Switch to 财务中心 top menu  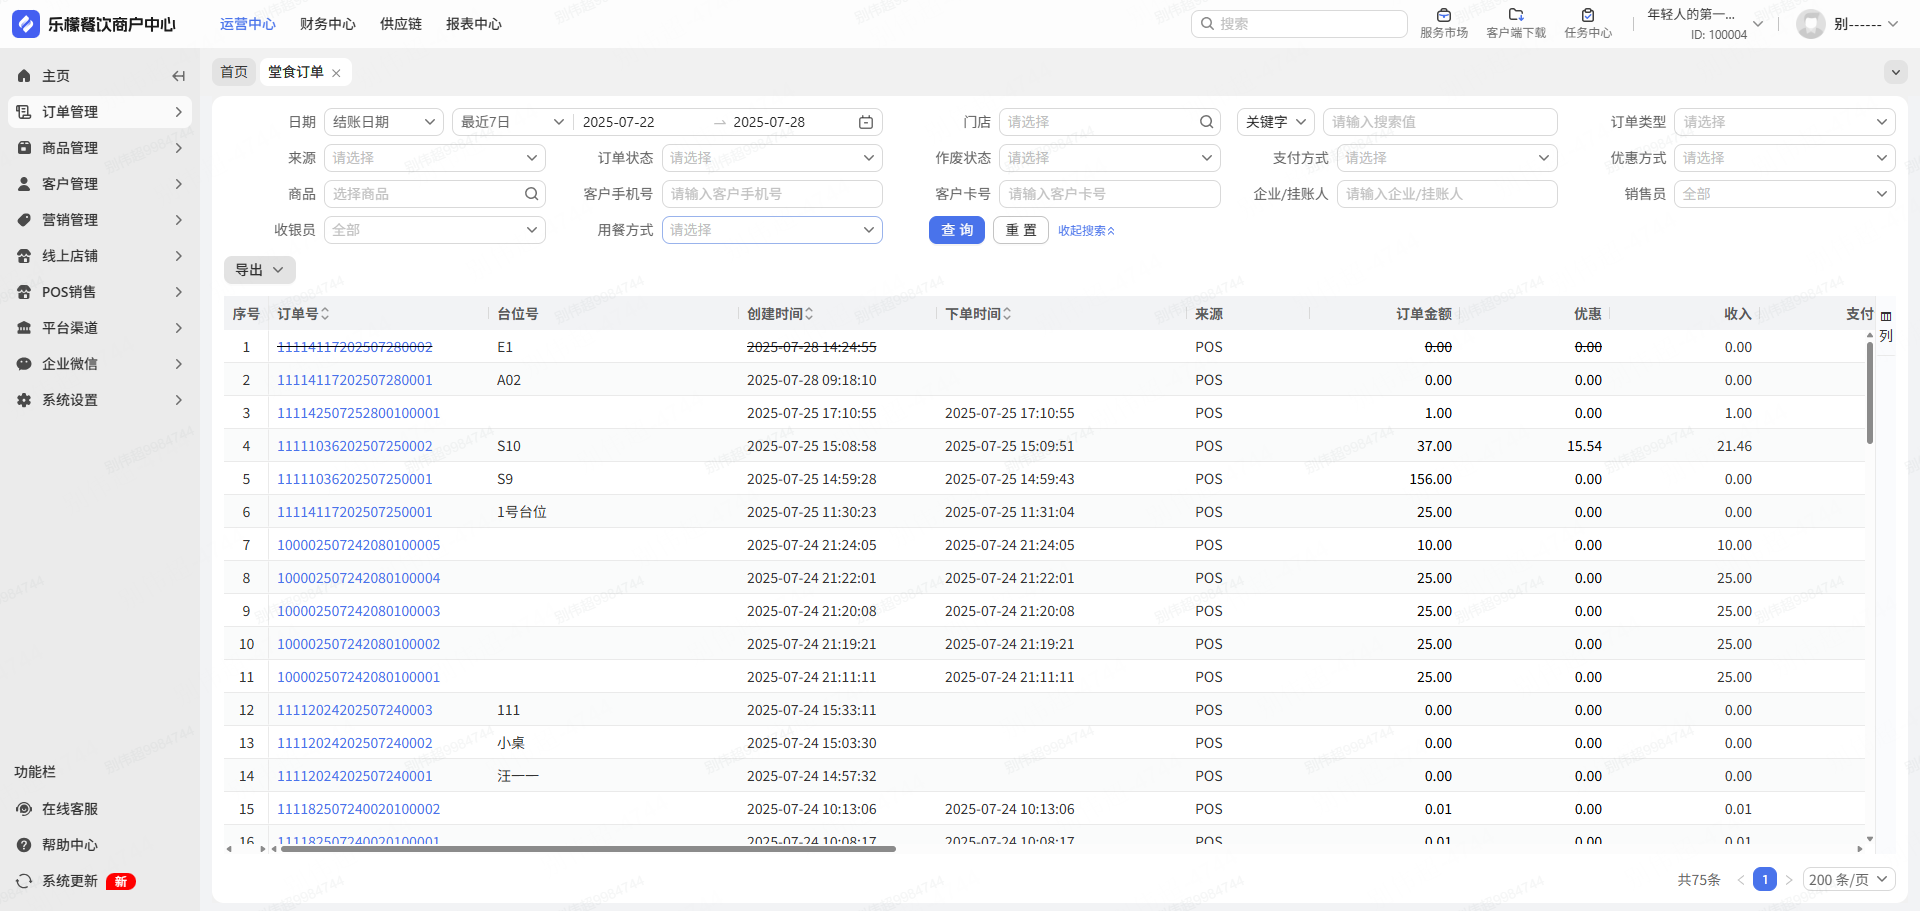[327, 24]
